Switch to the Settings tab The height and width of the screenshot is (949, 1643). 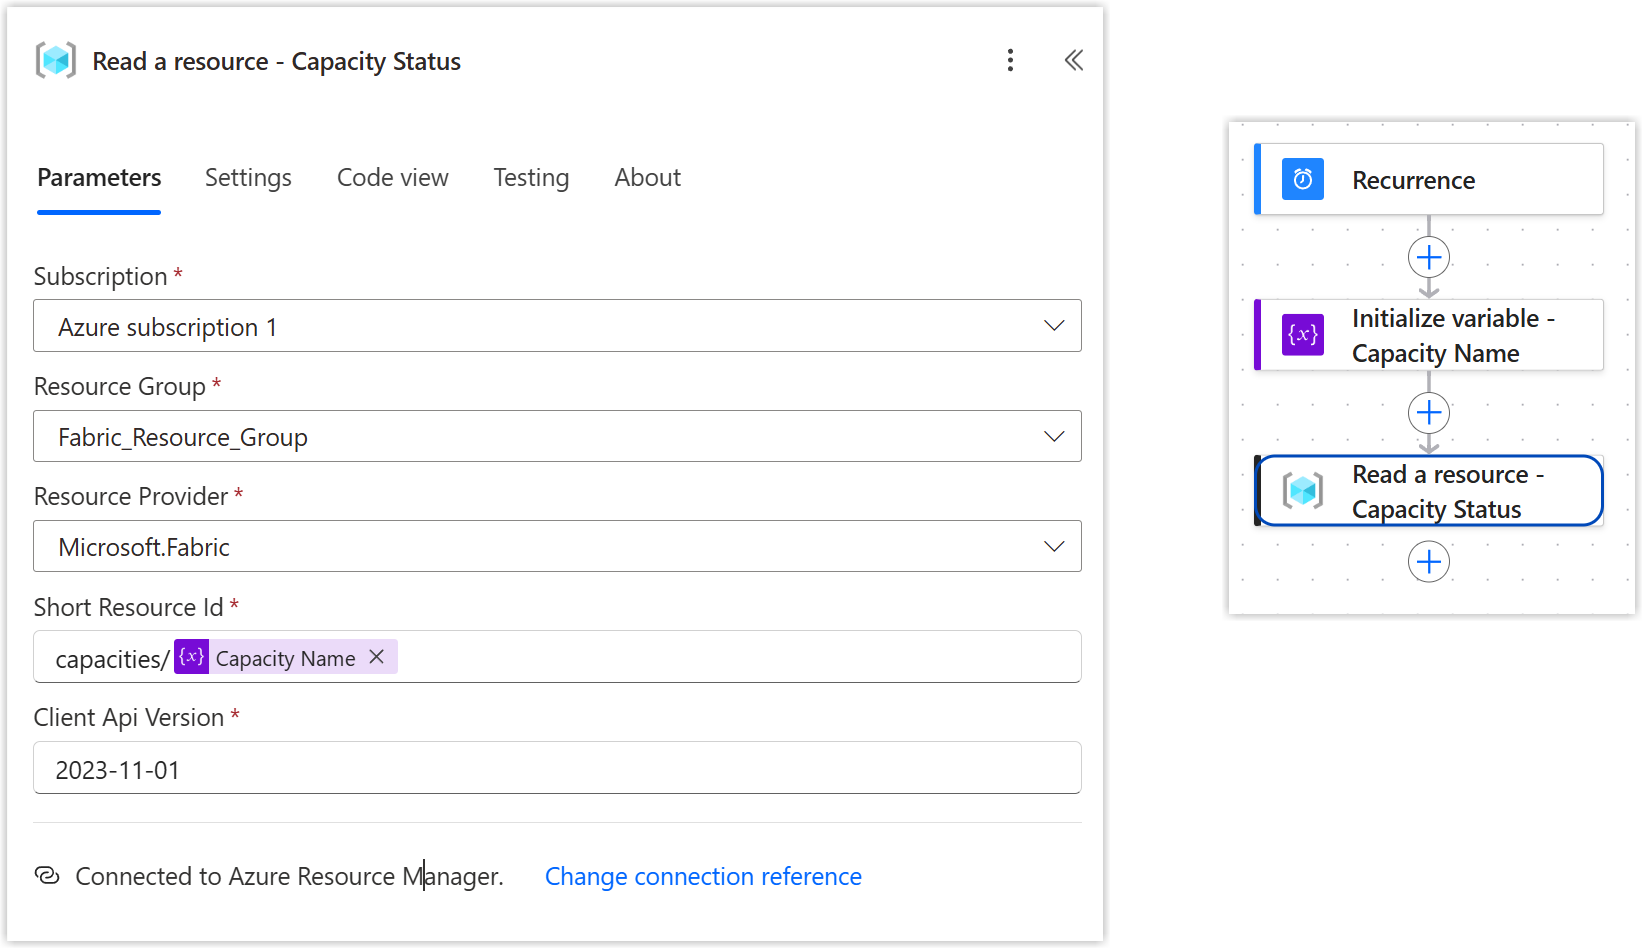[248, 178]
